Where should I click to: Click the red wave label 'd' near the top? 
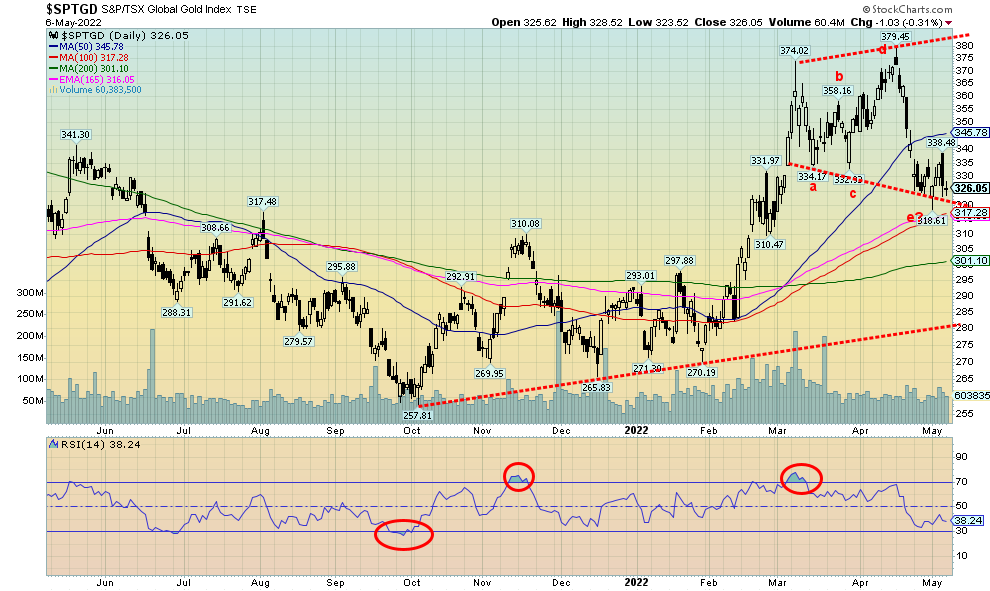[883, 49]
